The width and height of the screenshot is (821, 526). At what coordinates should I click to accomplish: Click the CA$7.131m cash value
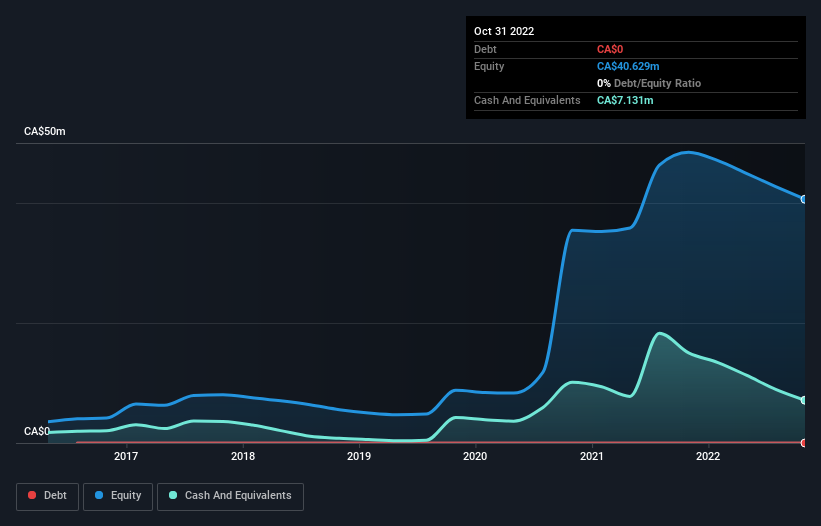click(x=625, y=100)
